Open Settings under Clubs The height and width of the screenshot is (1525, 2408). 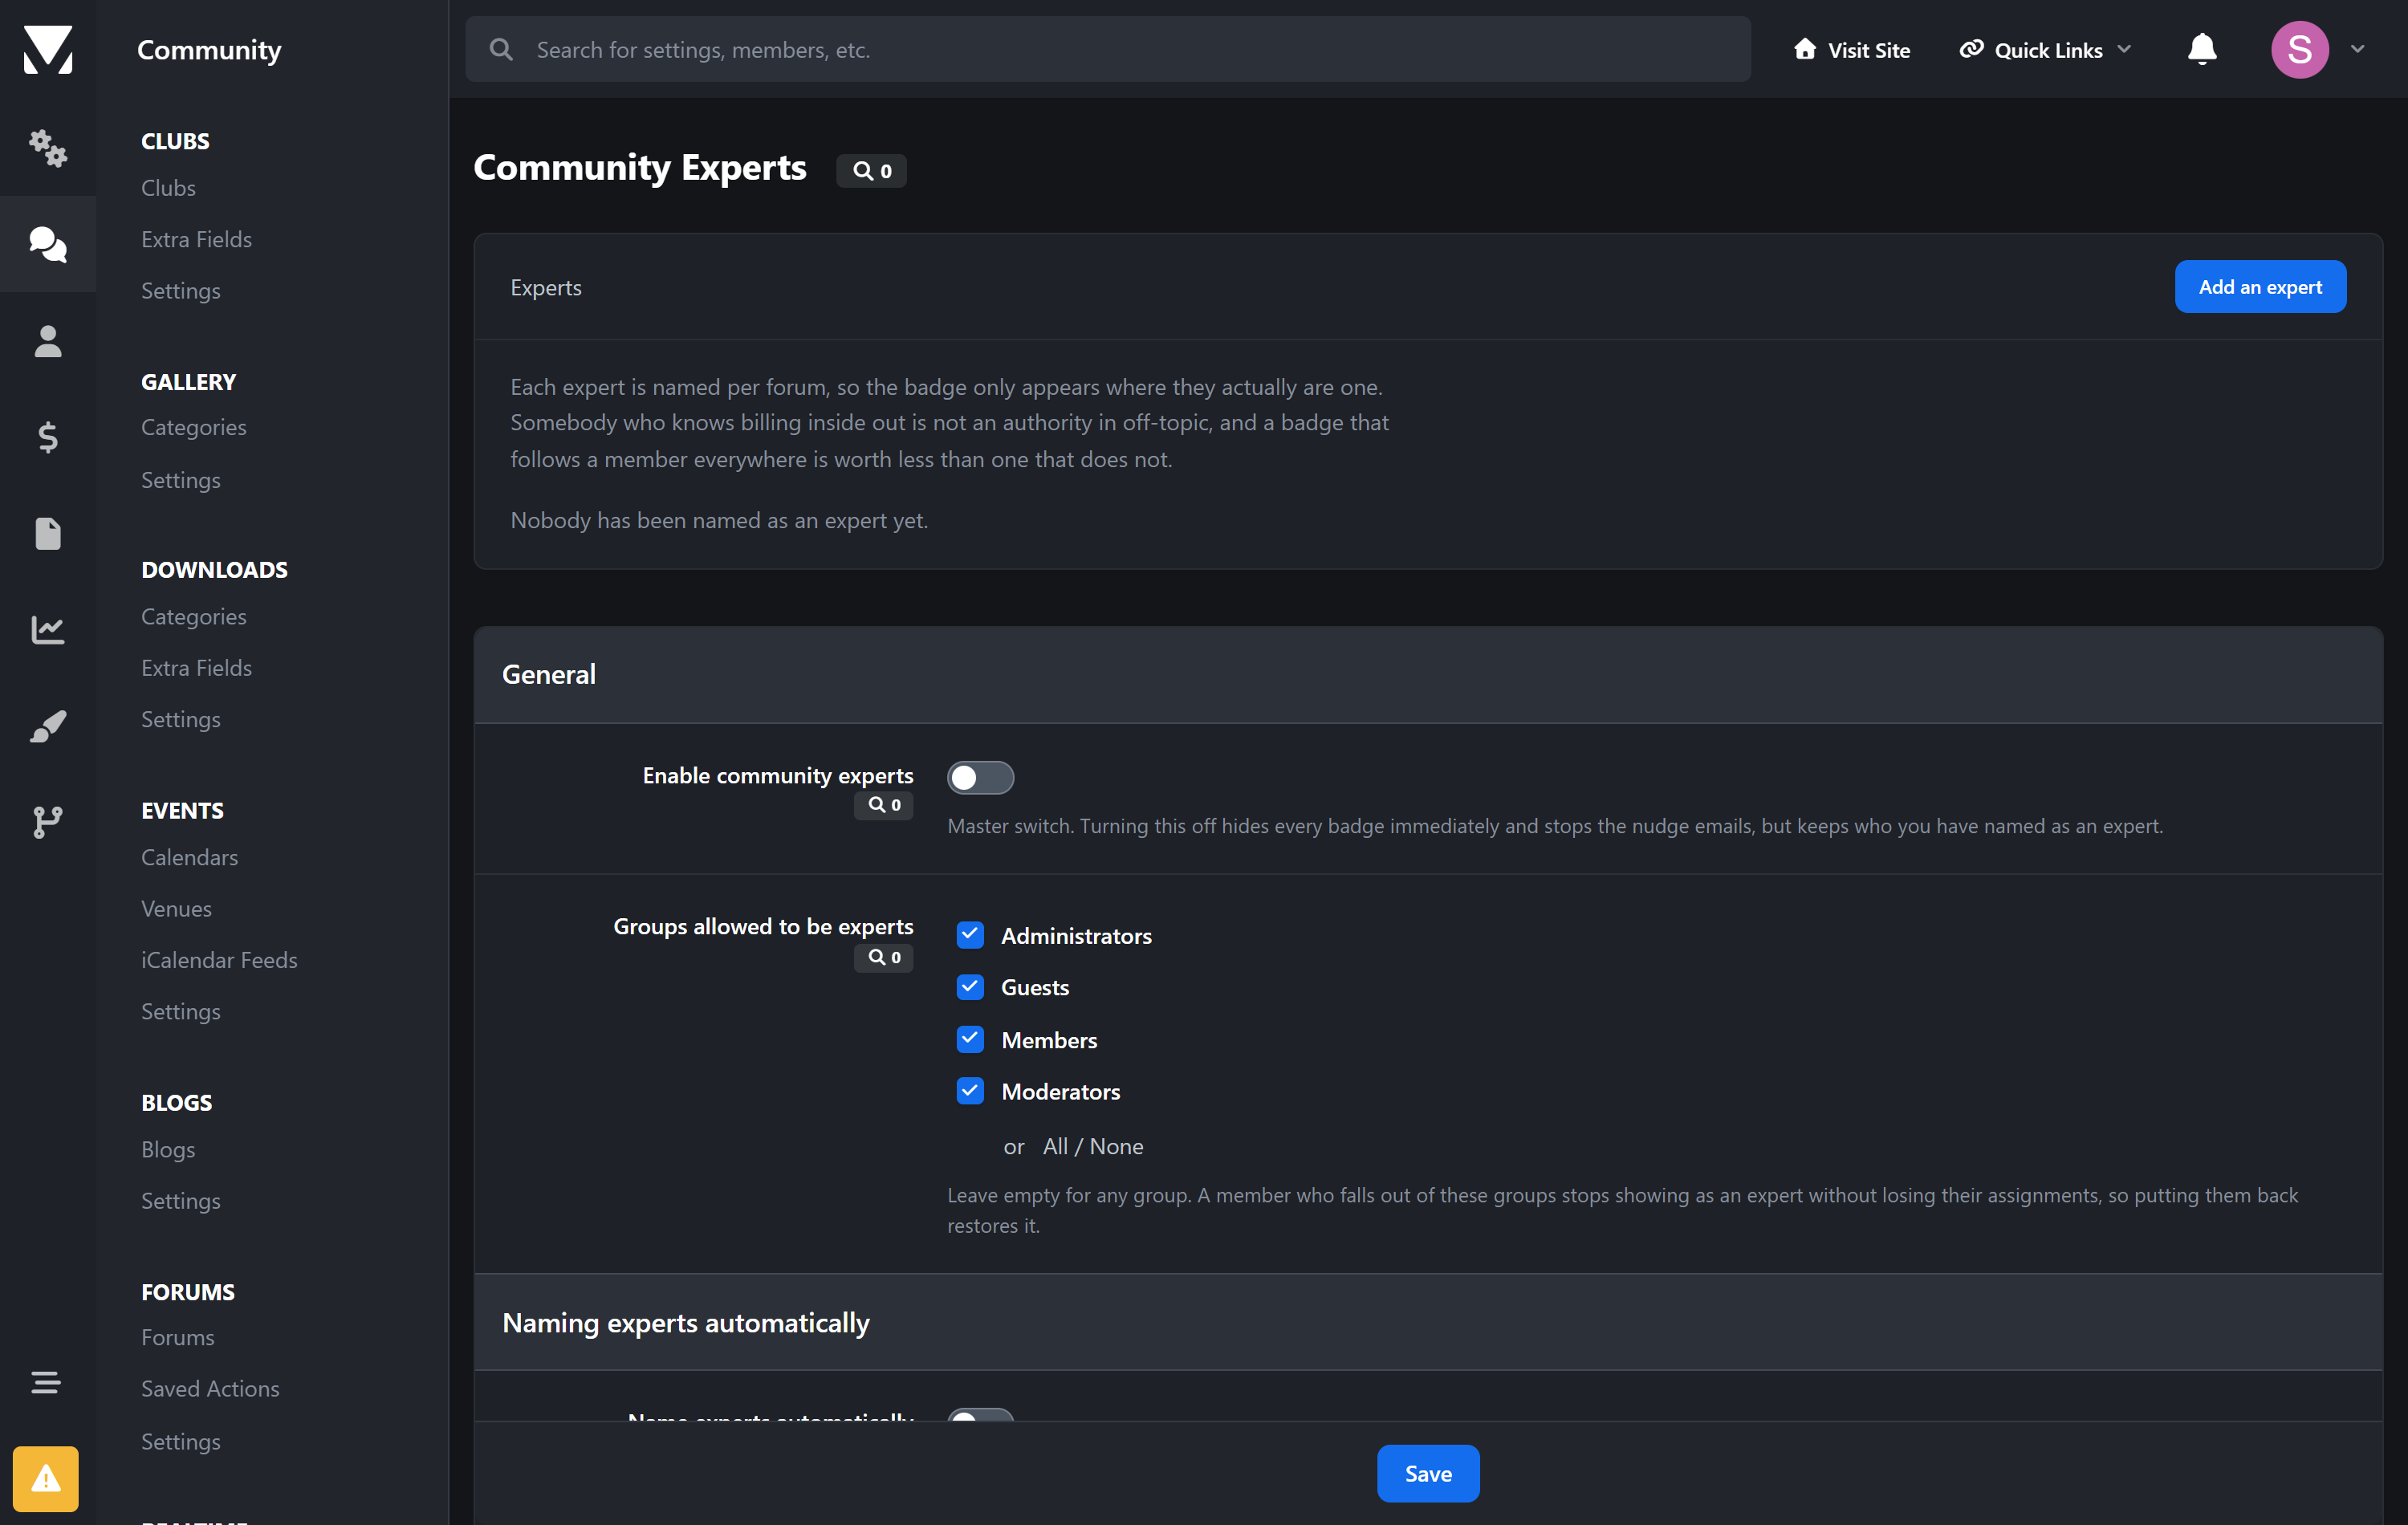[x=181, y=291]
